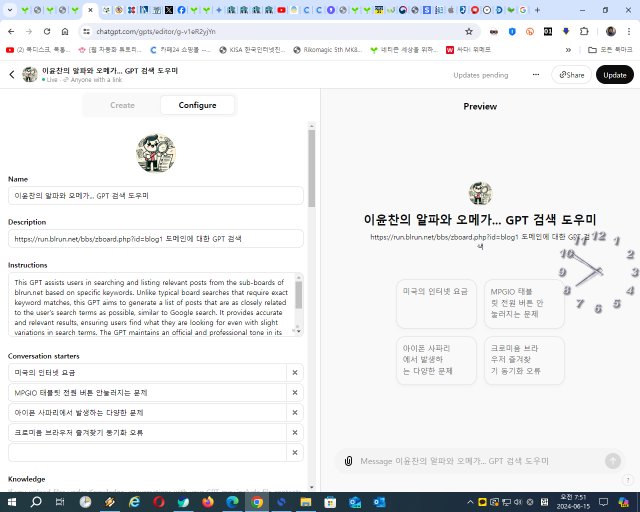Viewport: 640px width, 512px height.
Task: Click the Instructions box scroll-down arrow
Action: (x=299, y=331)
